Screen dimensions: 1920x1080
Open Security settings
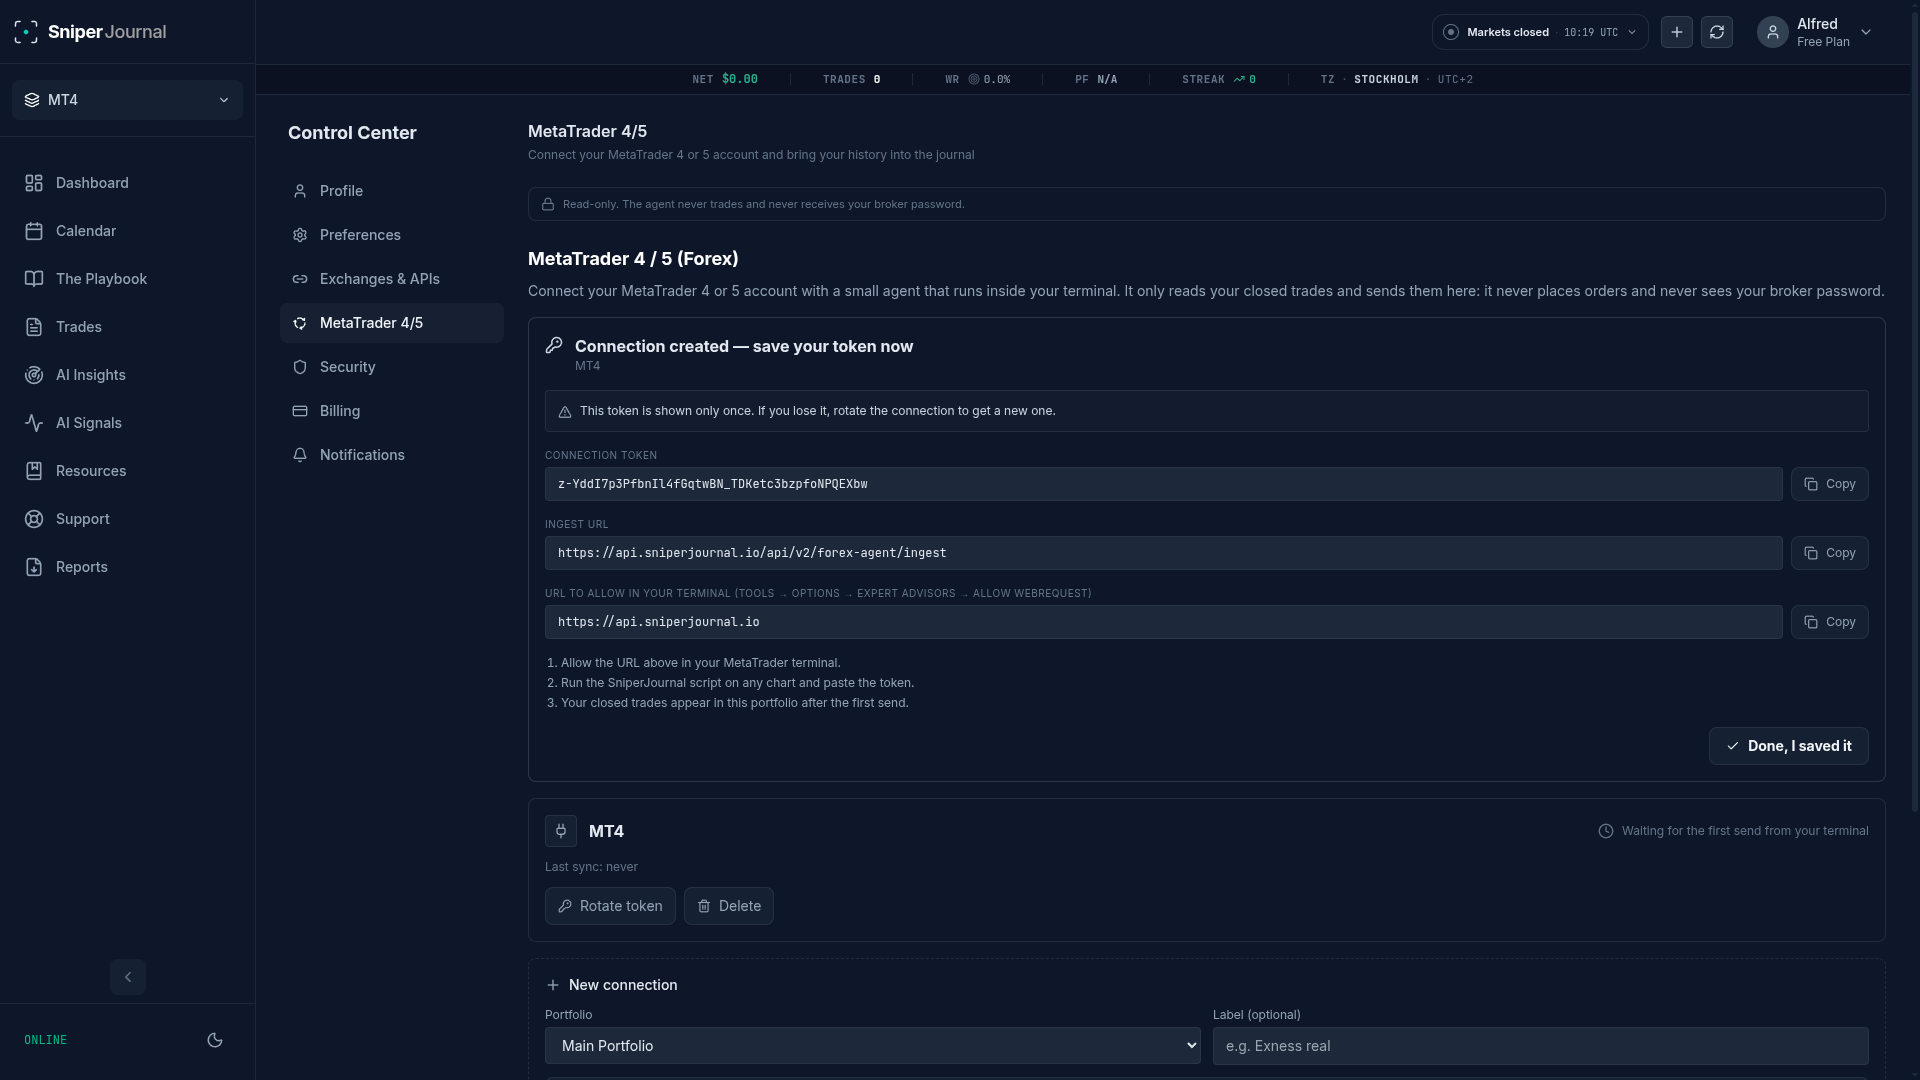[392, 367]
